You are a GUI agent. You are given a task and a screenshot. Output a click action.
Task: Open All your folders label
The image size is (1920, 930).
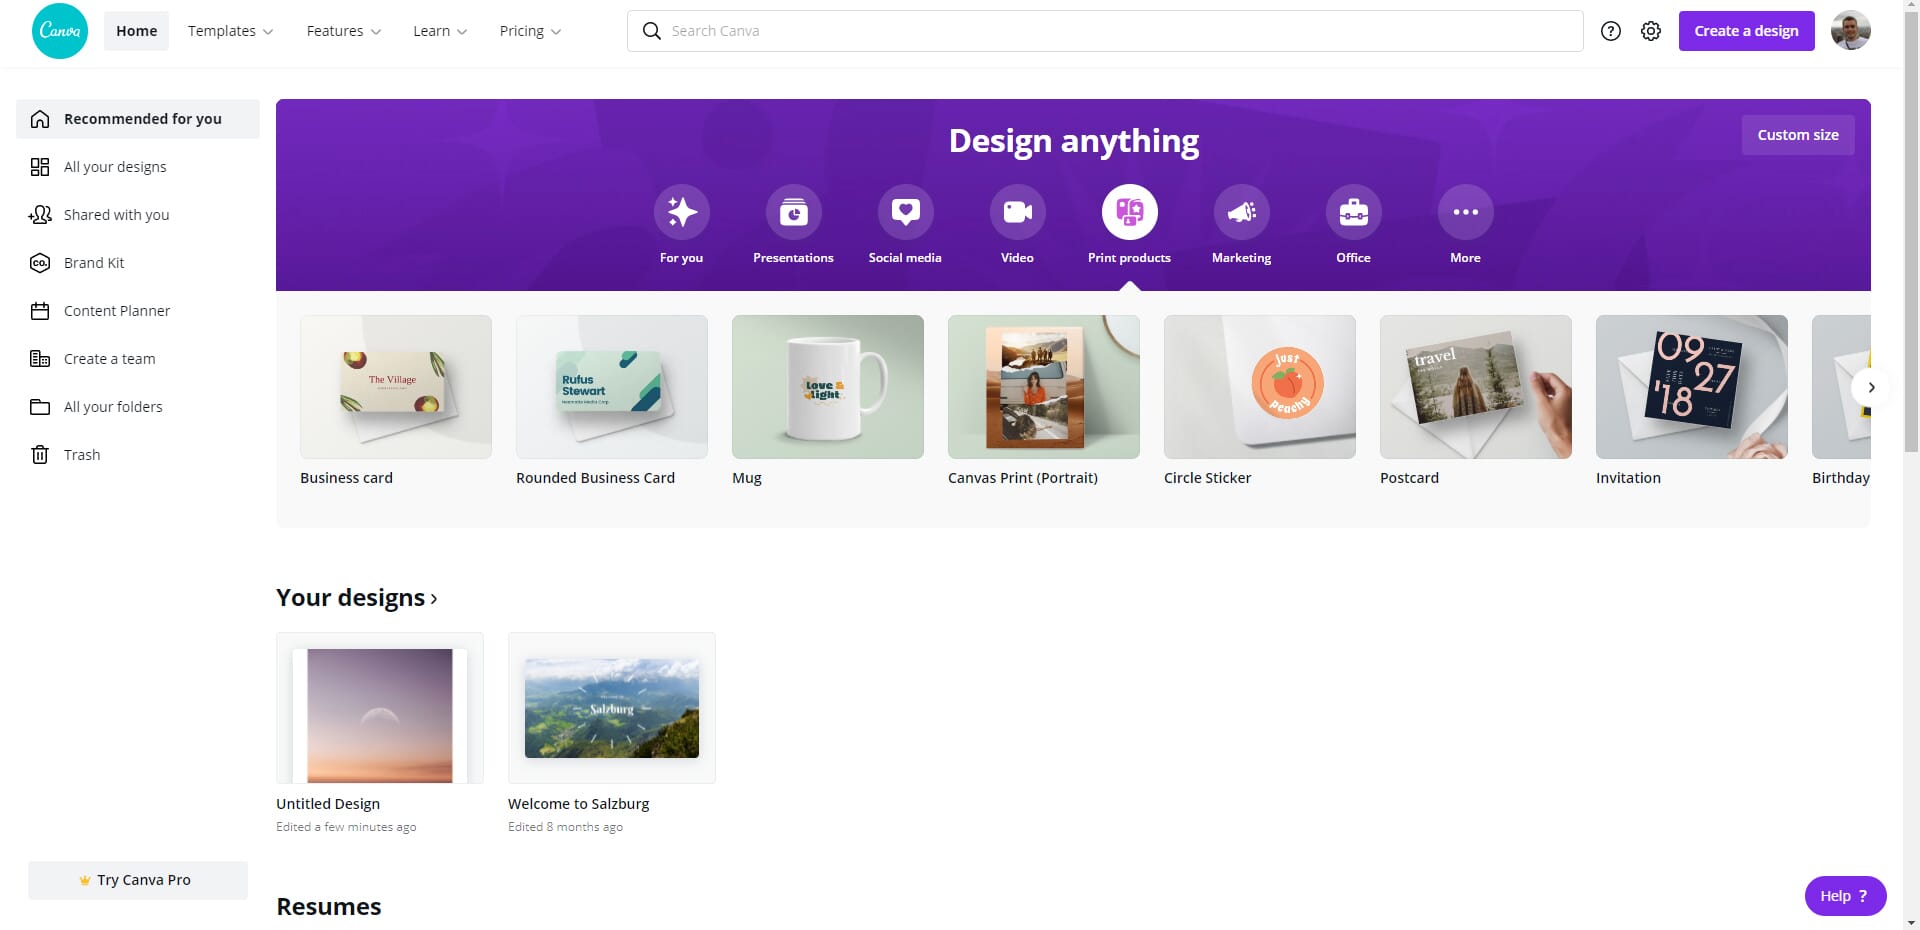(x=113, y=407)
